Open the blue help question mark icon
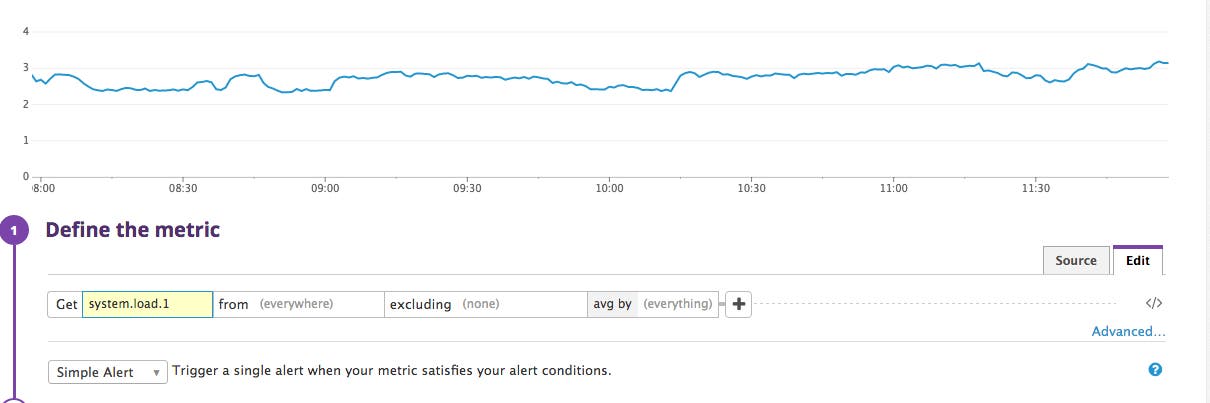Image resolution: width=1210 pixels, height=403 pixels. (x=1155, y=370)
